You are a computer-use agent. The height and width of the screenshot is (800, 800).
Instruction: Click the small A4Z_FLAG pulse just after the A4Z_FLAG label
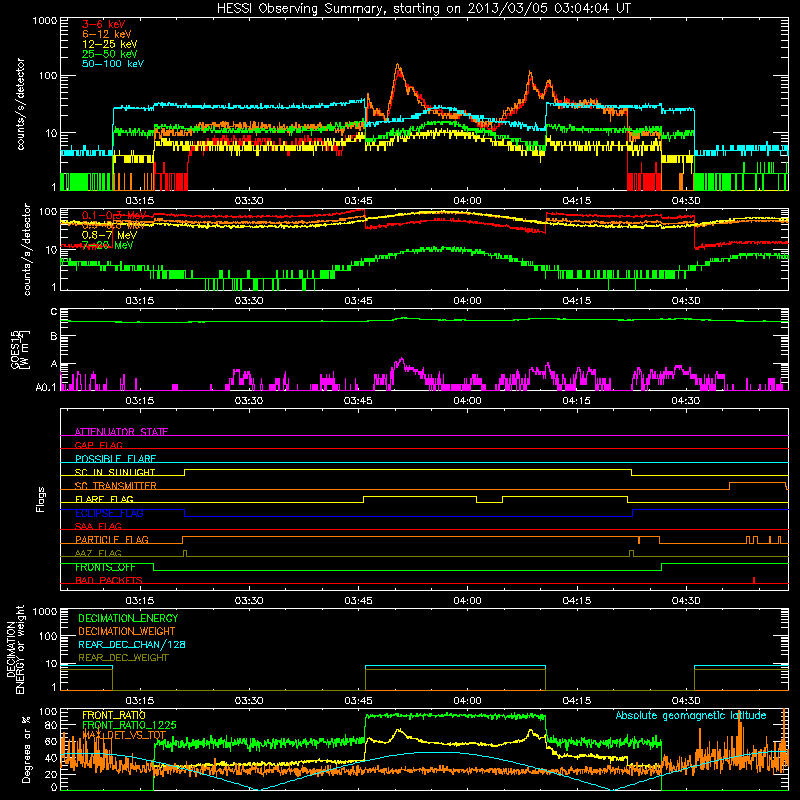tap(185, 553)
